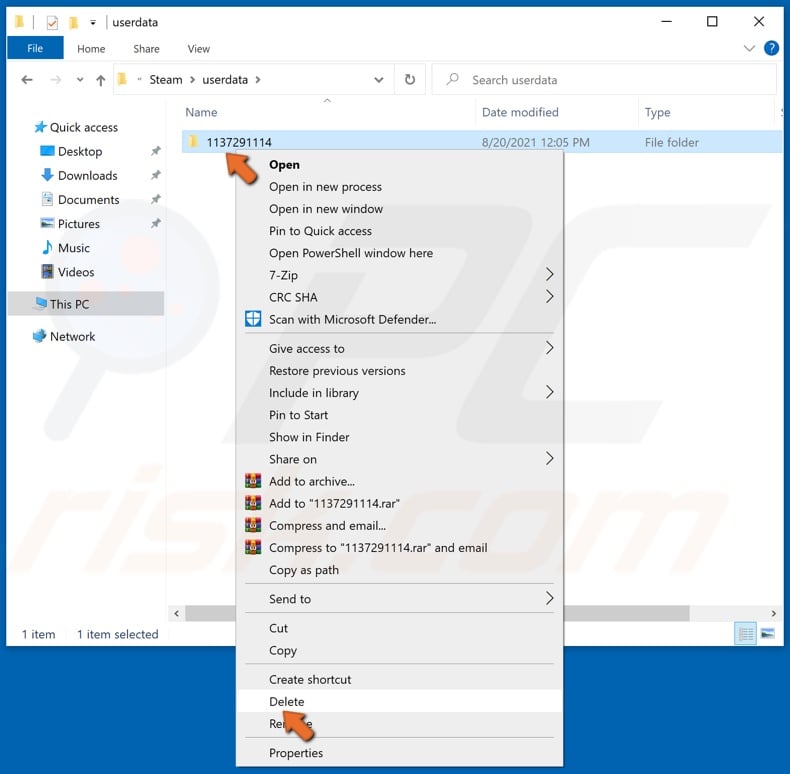Click the Forward navigation arrow
The image size is (790, 774).
(x=55, y=80)
